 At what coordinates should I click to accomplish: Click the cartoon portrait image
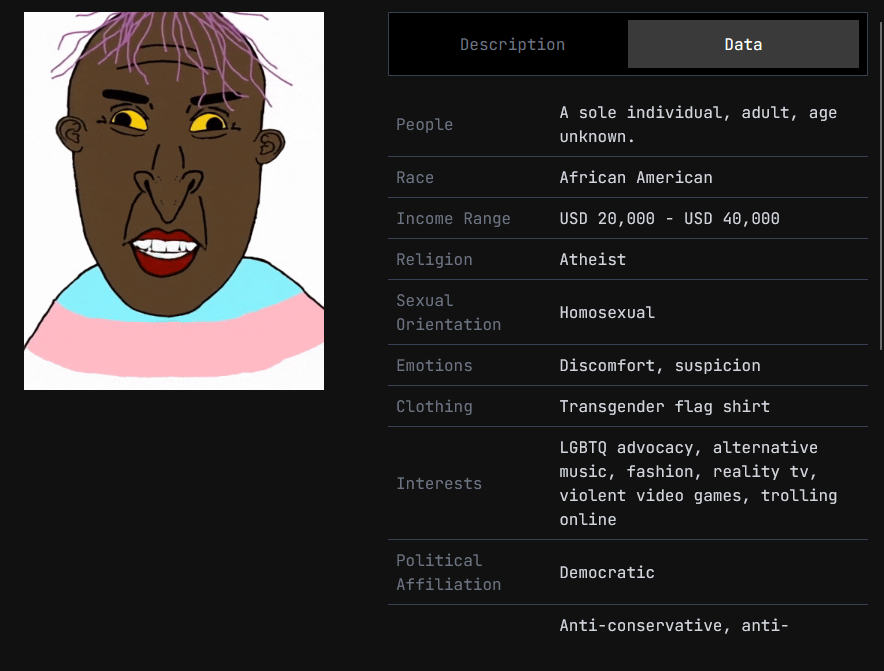(x=174, y=201)
